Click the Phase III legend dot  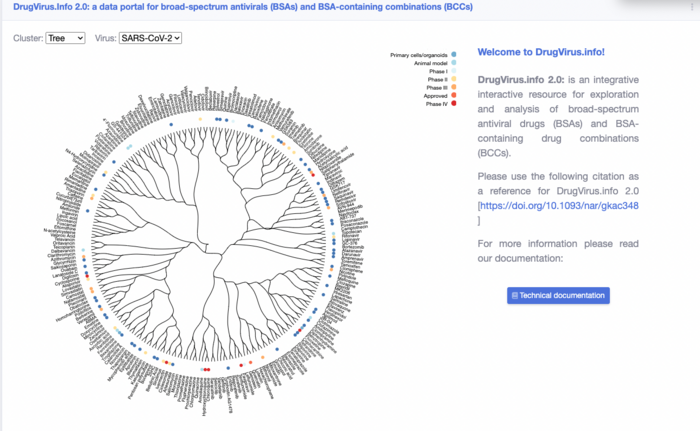coord(455,87)
